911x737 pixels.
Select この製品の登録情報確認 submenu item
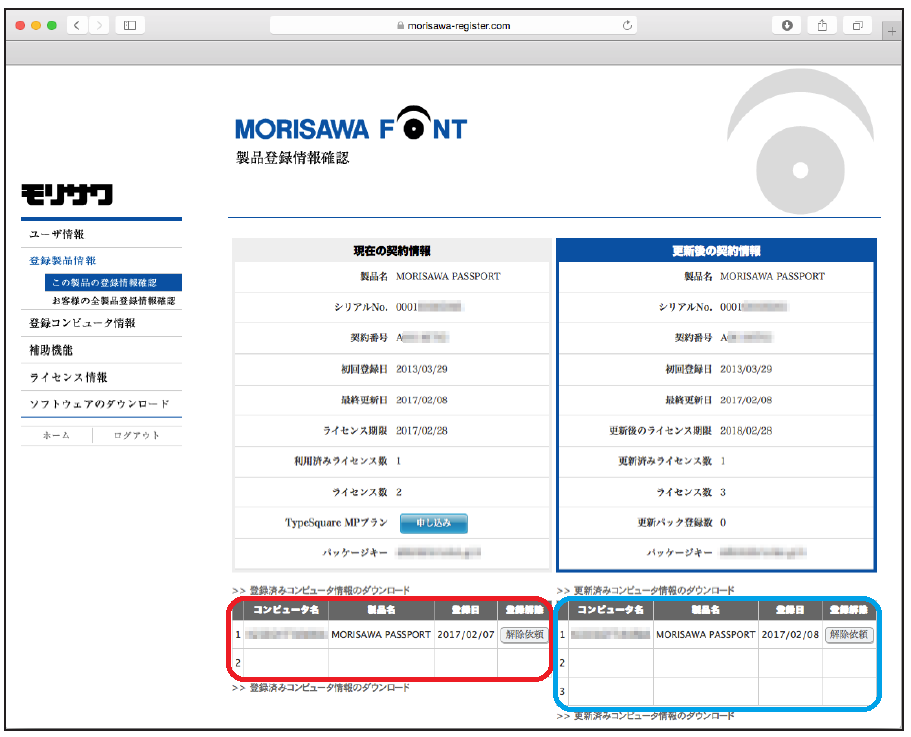(x=113, y=282)
